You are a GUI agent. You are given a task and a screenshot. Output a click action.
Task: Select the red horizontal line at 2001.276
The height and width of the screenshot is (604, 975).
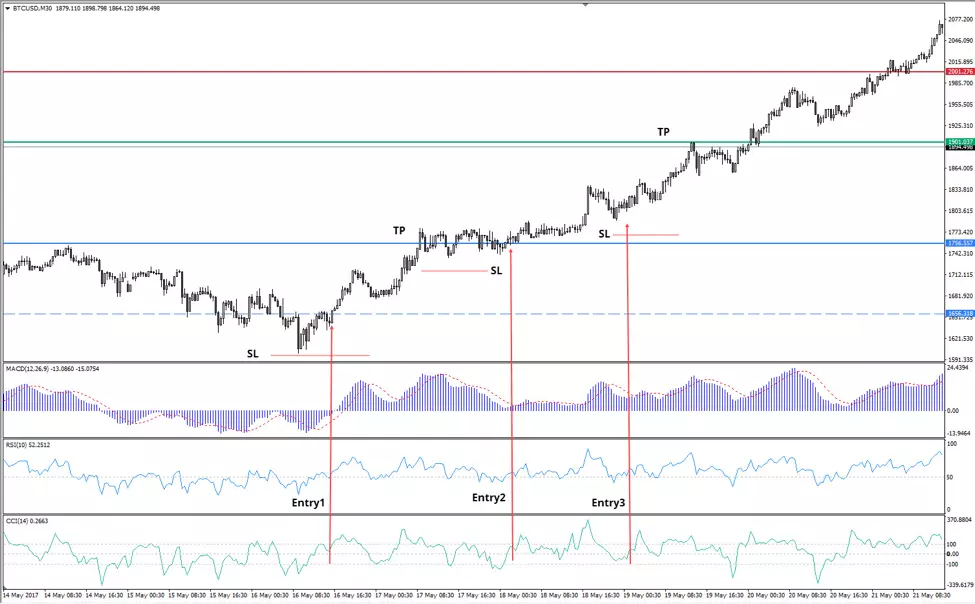473,72
